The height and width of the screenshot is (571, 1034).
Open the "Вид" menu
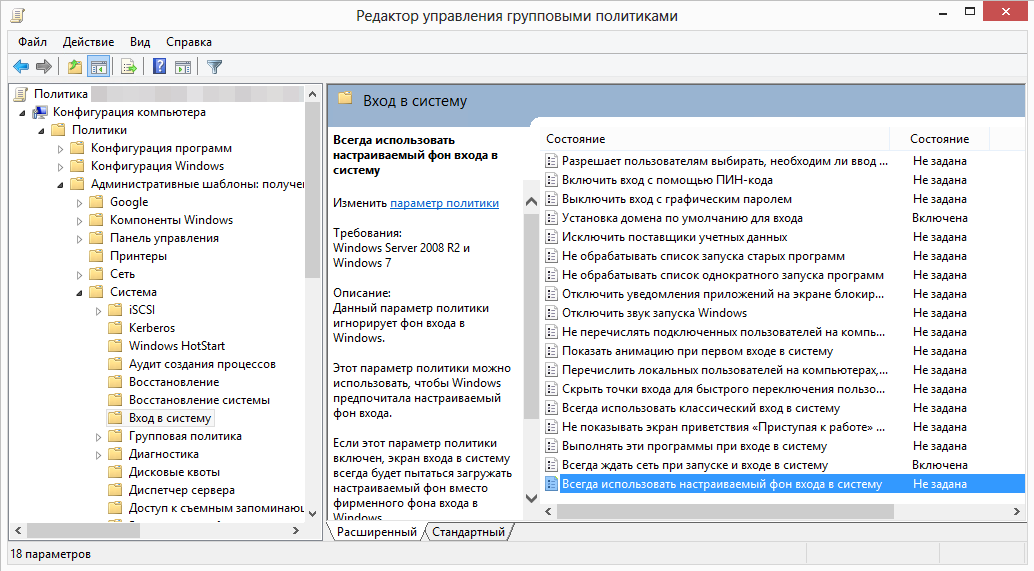point(140,42)
